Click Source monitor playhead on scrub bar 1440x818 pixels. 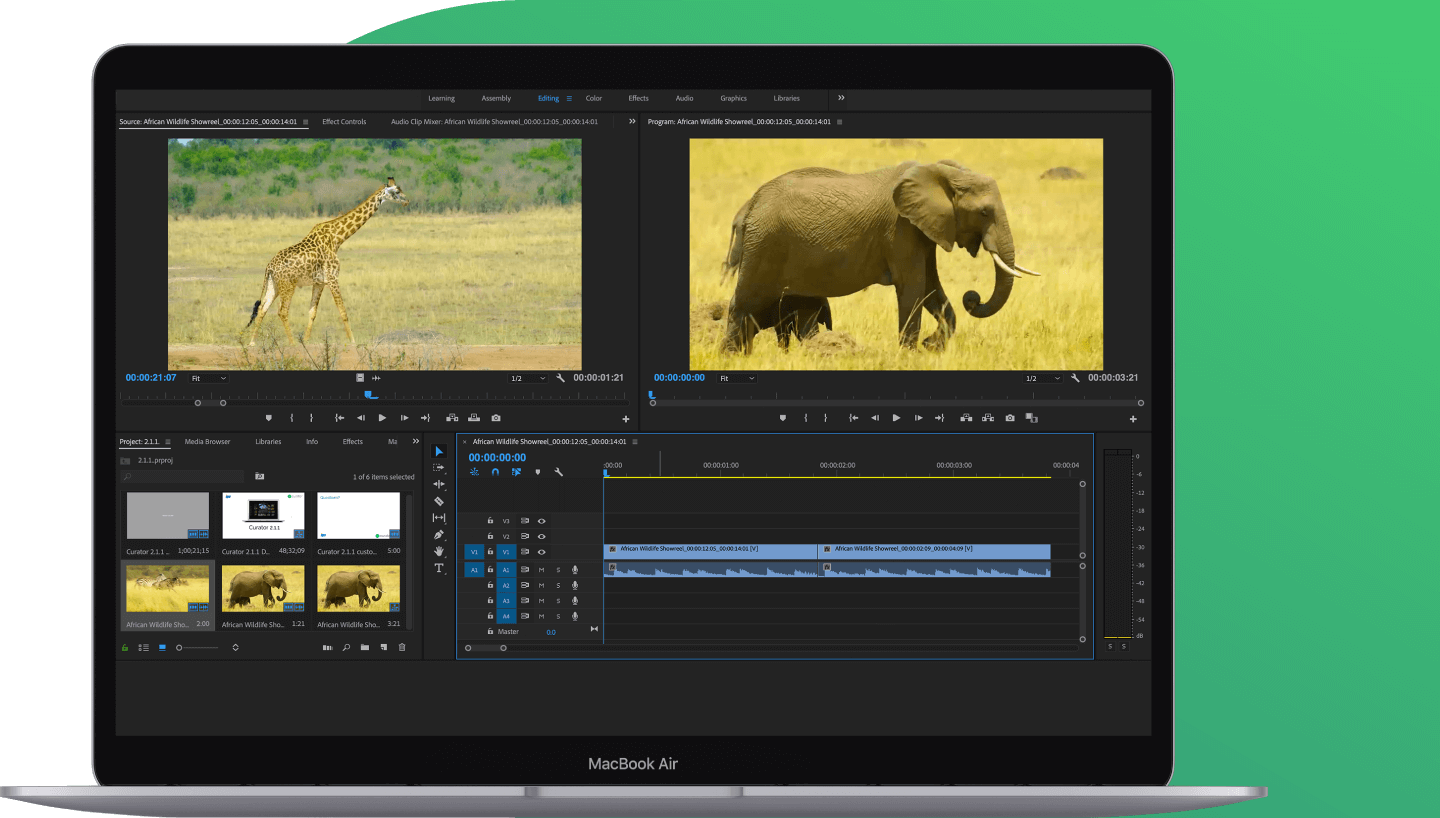pyautogui.click(x=370, y=394)
